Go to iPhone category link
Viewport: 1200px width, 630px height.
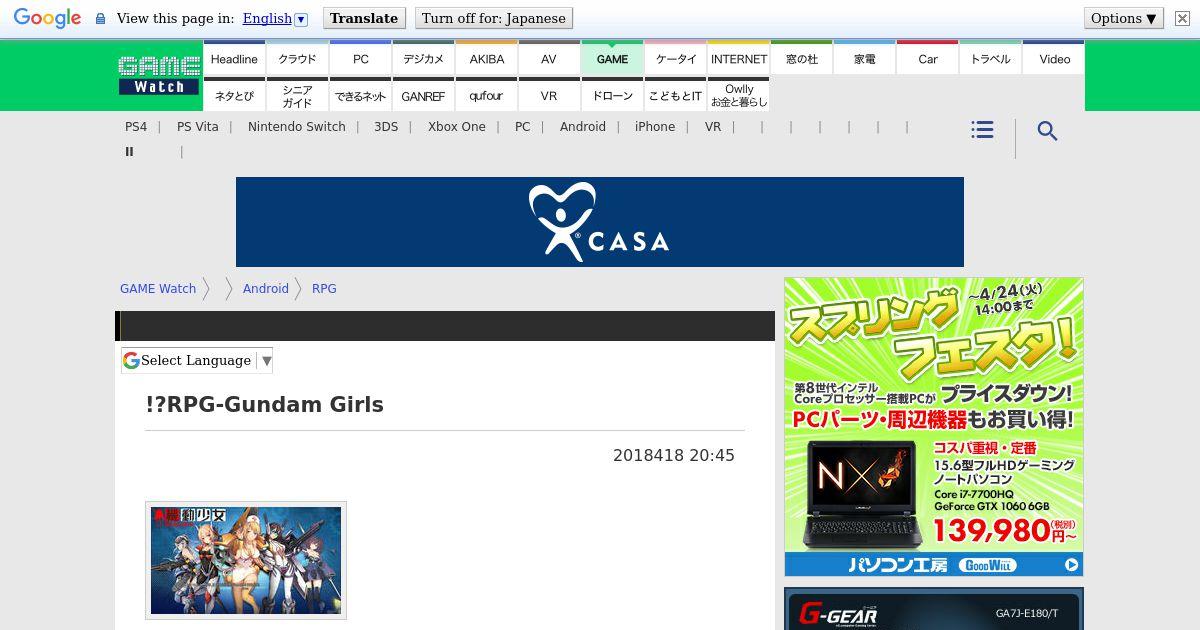tap(655, 127)
